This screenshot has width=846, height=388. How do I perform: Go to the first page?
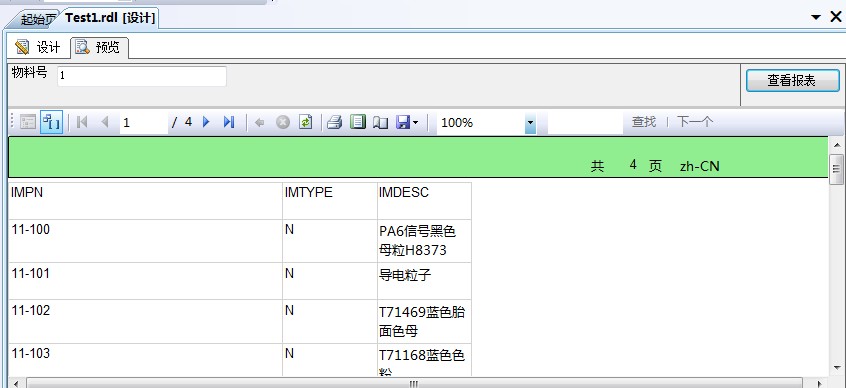[x=82, y=122]
